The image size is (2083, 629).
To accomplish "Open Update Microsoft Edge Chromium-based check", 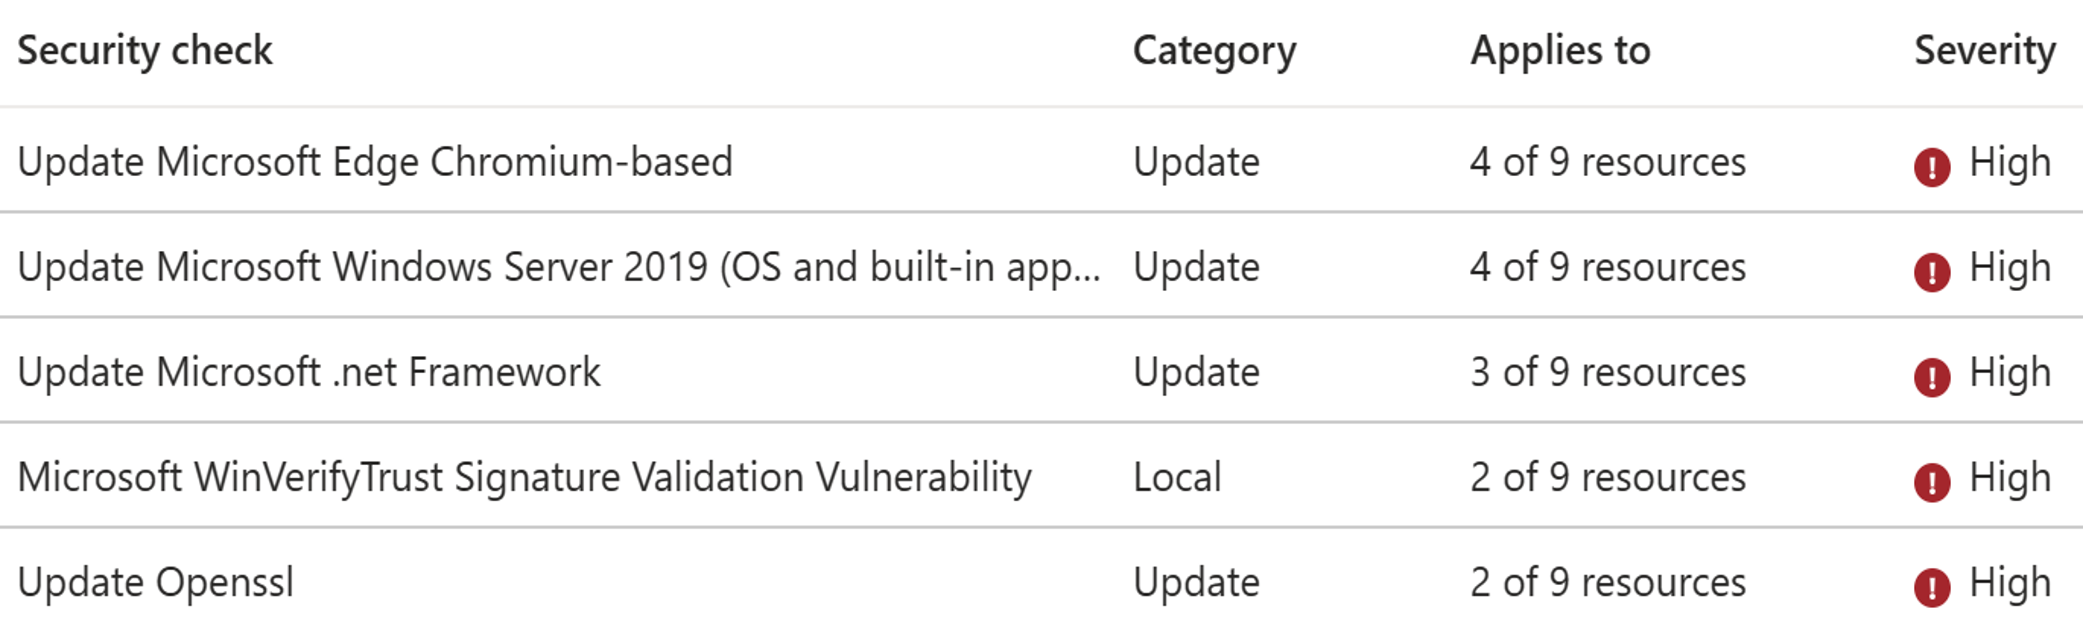I will [375, 162].
